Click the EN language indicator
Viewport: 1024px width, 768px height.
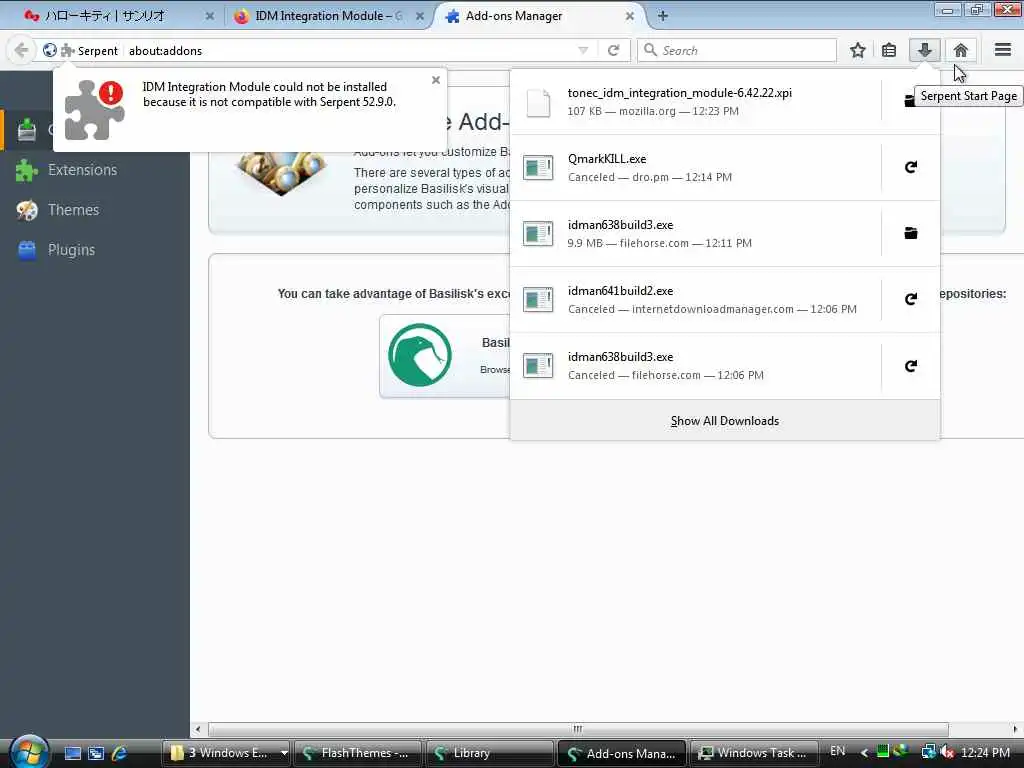pyautogui.click(x=837, y=752)
